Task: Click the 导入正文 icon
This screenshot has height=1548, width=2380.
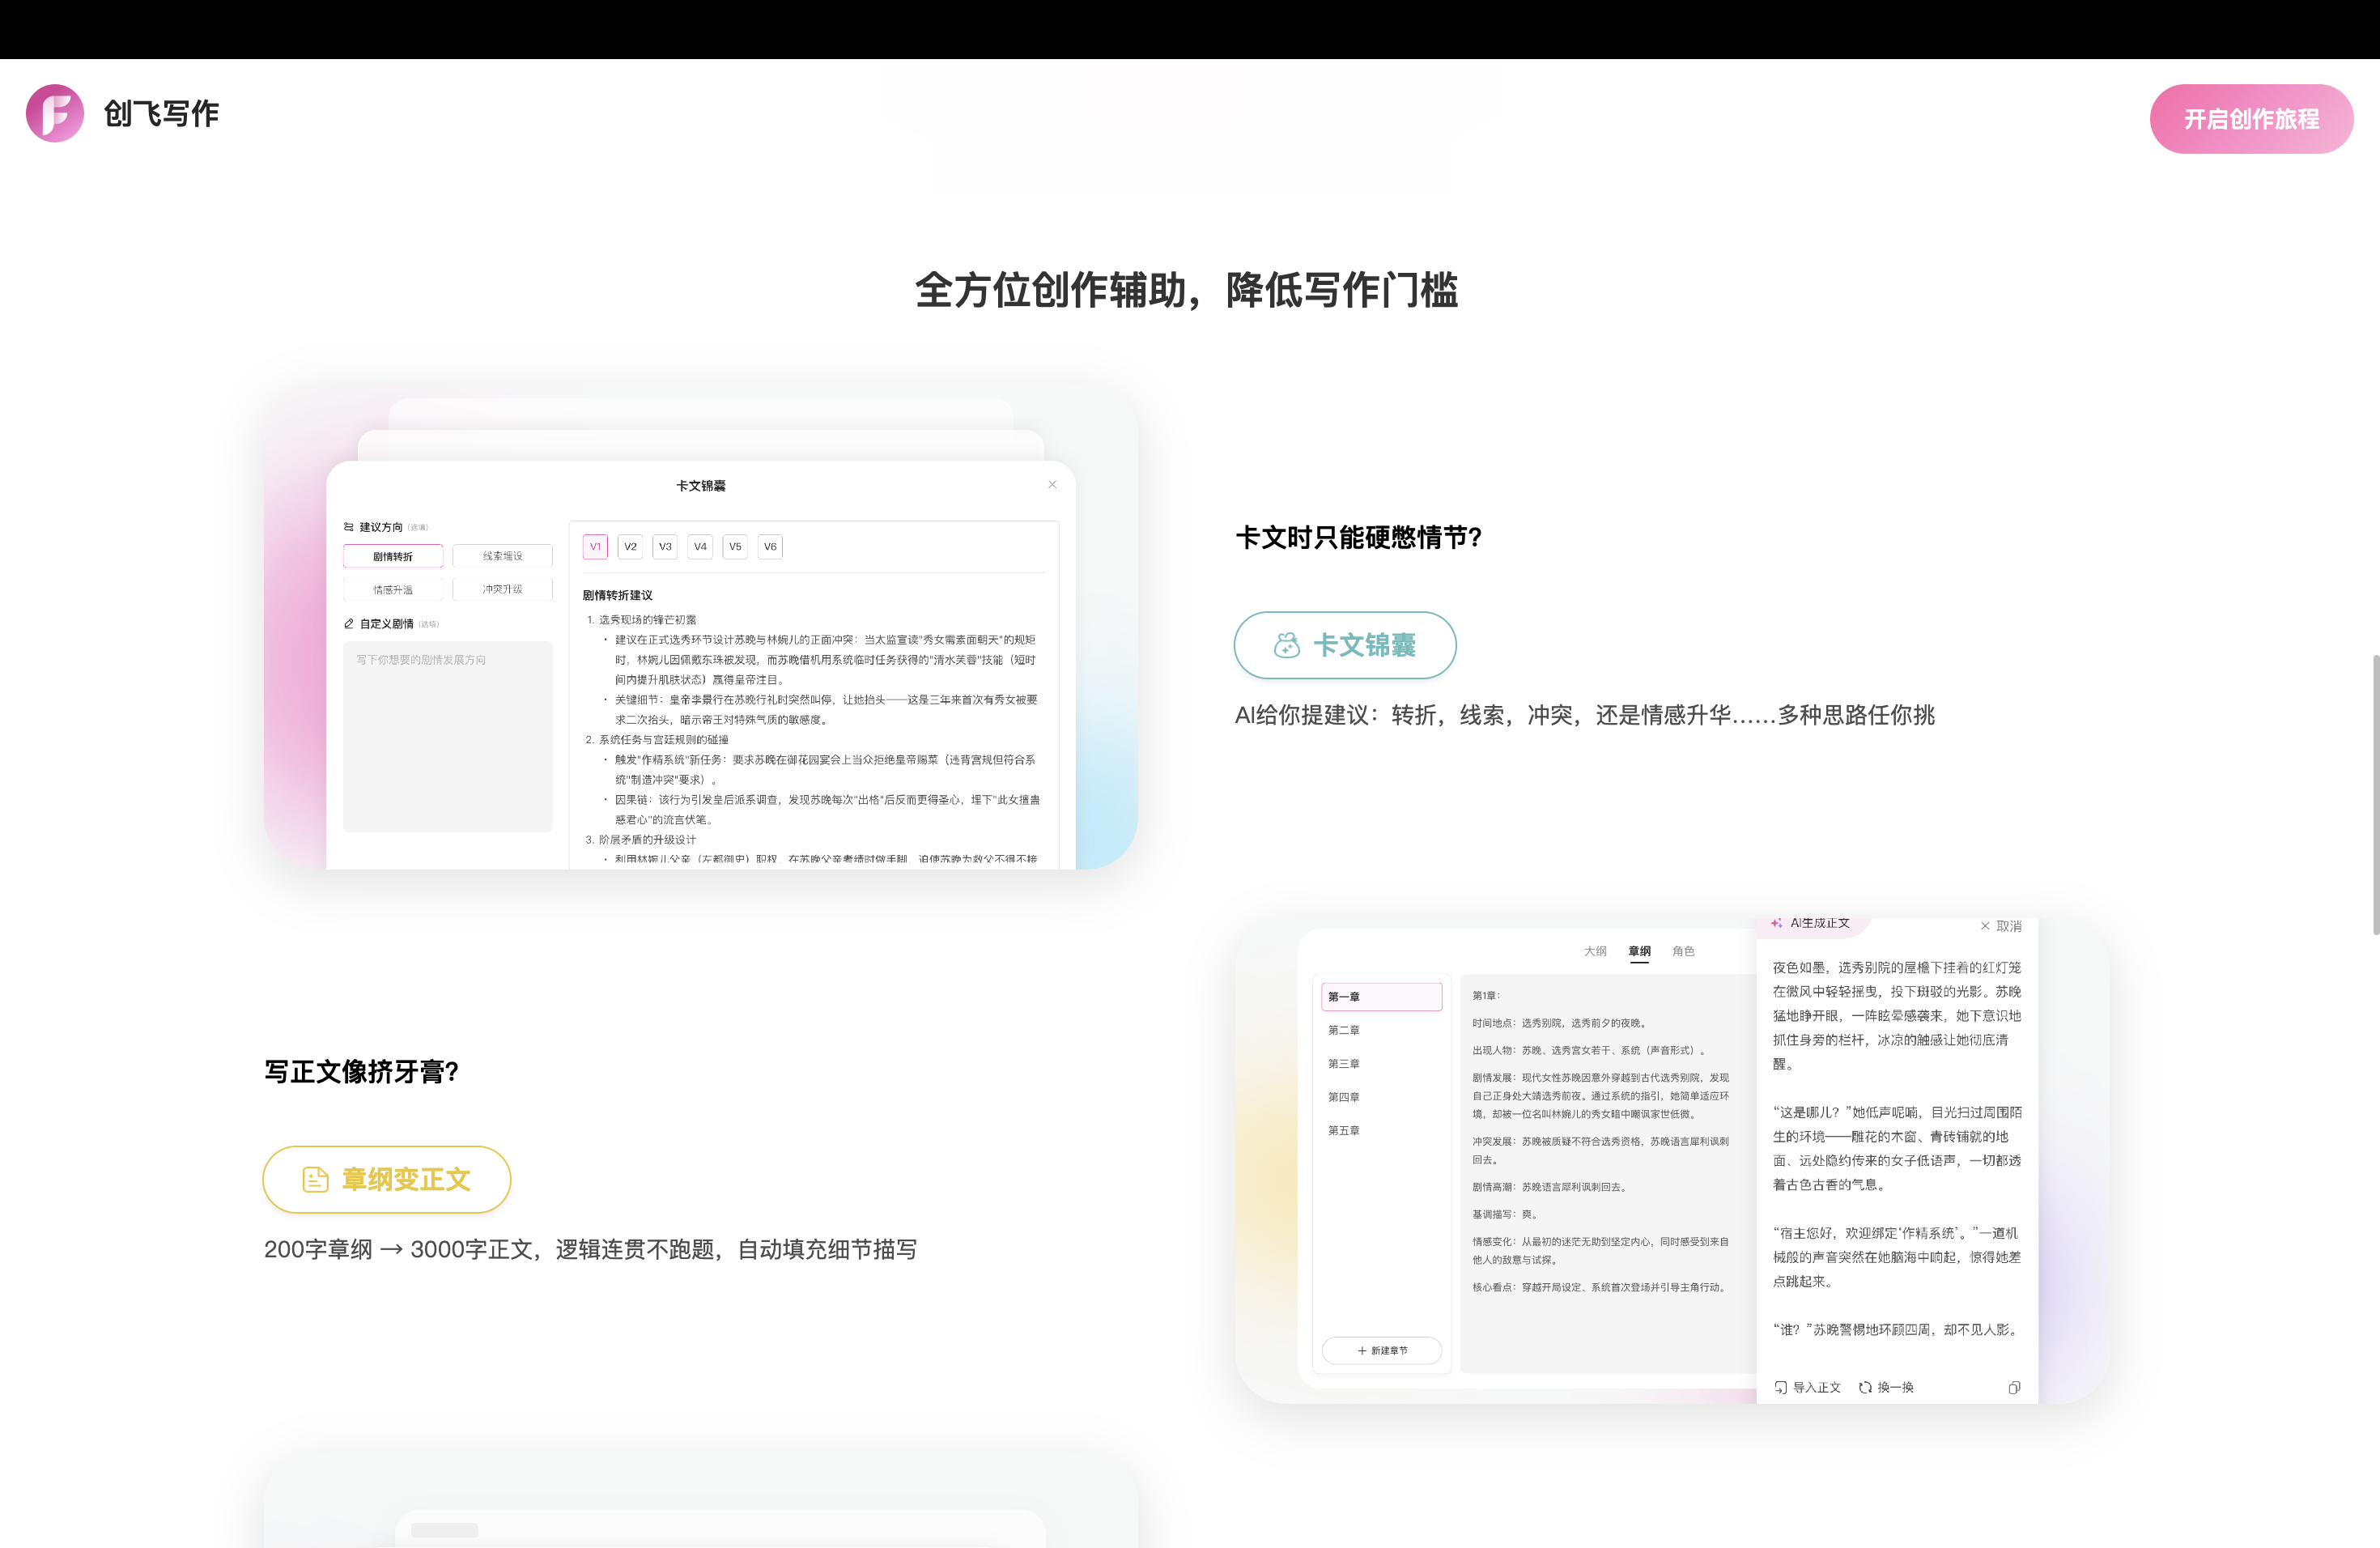Action: point(1780,1387)
